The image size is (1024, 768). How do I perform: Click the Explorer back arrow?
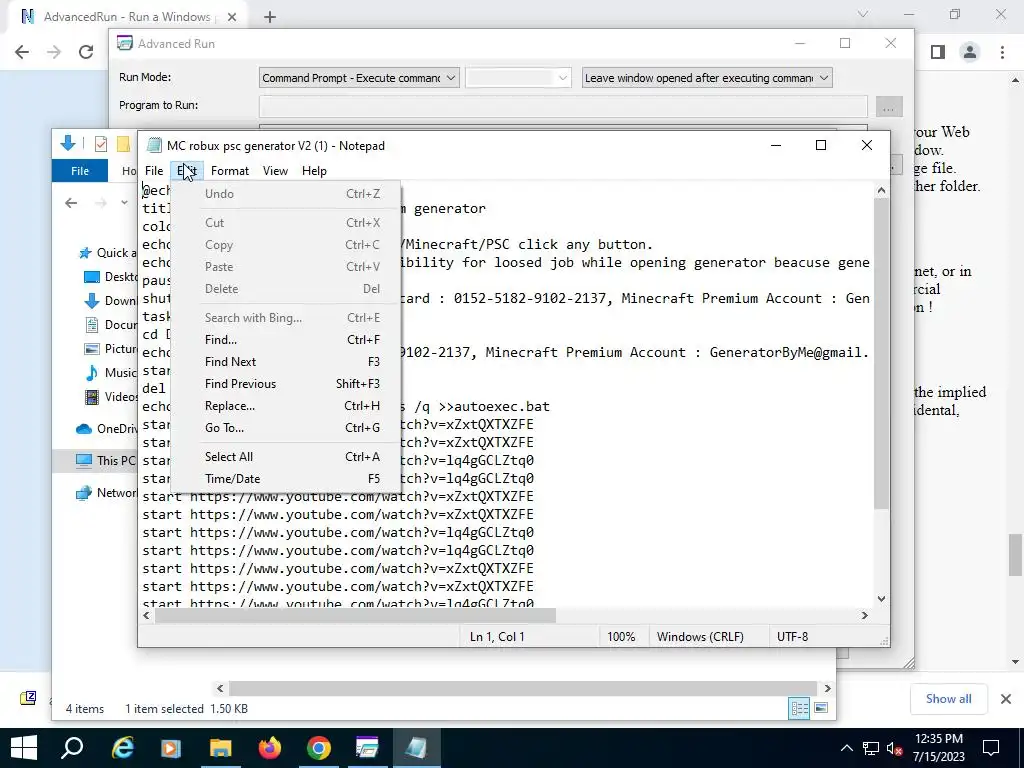click(71, 203)
